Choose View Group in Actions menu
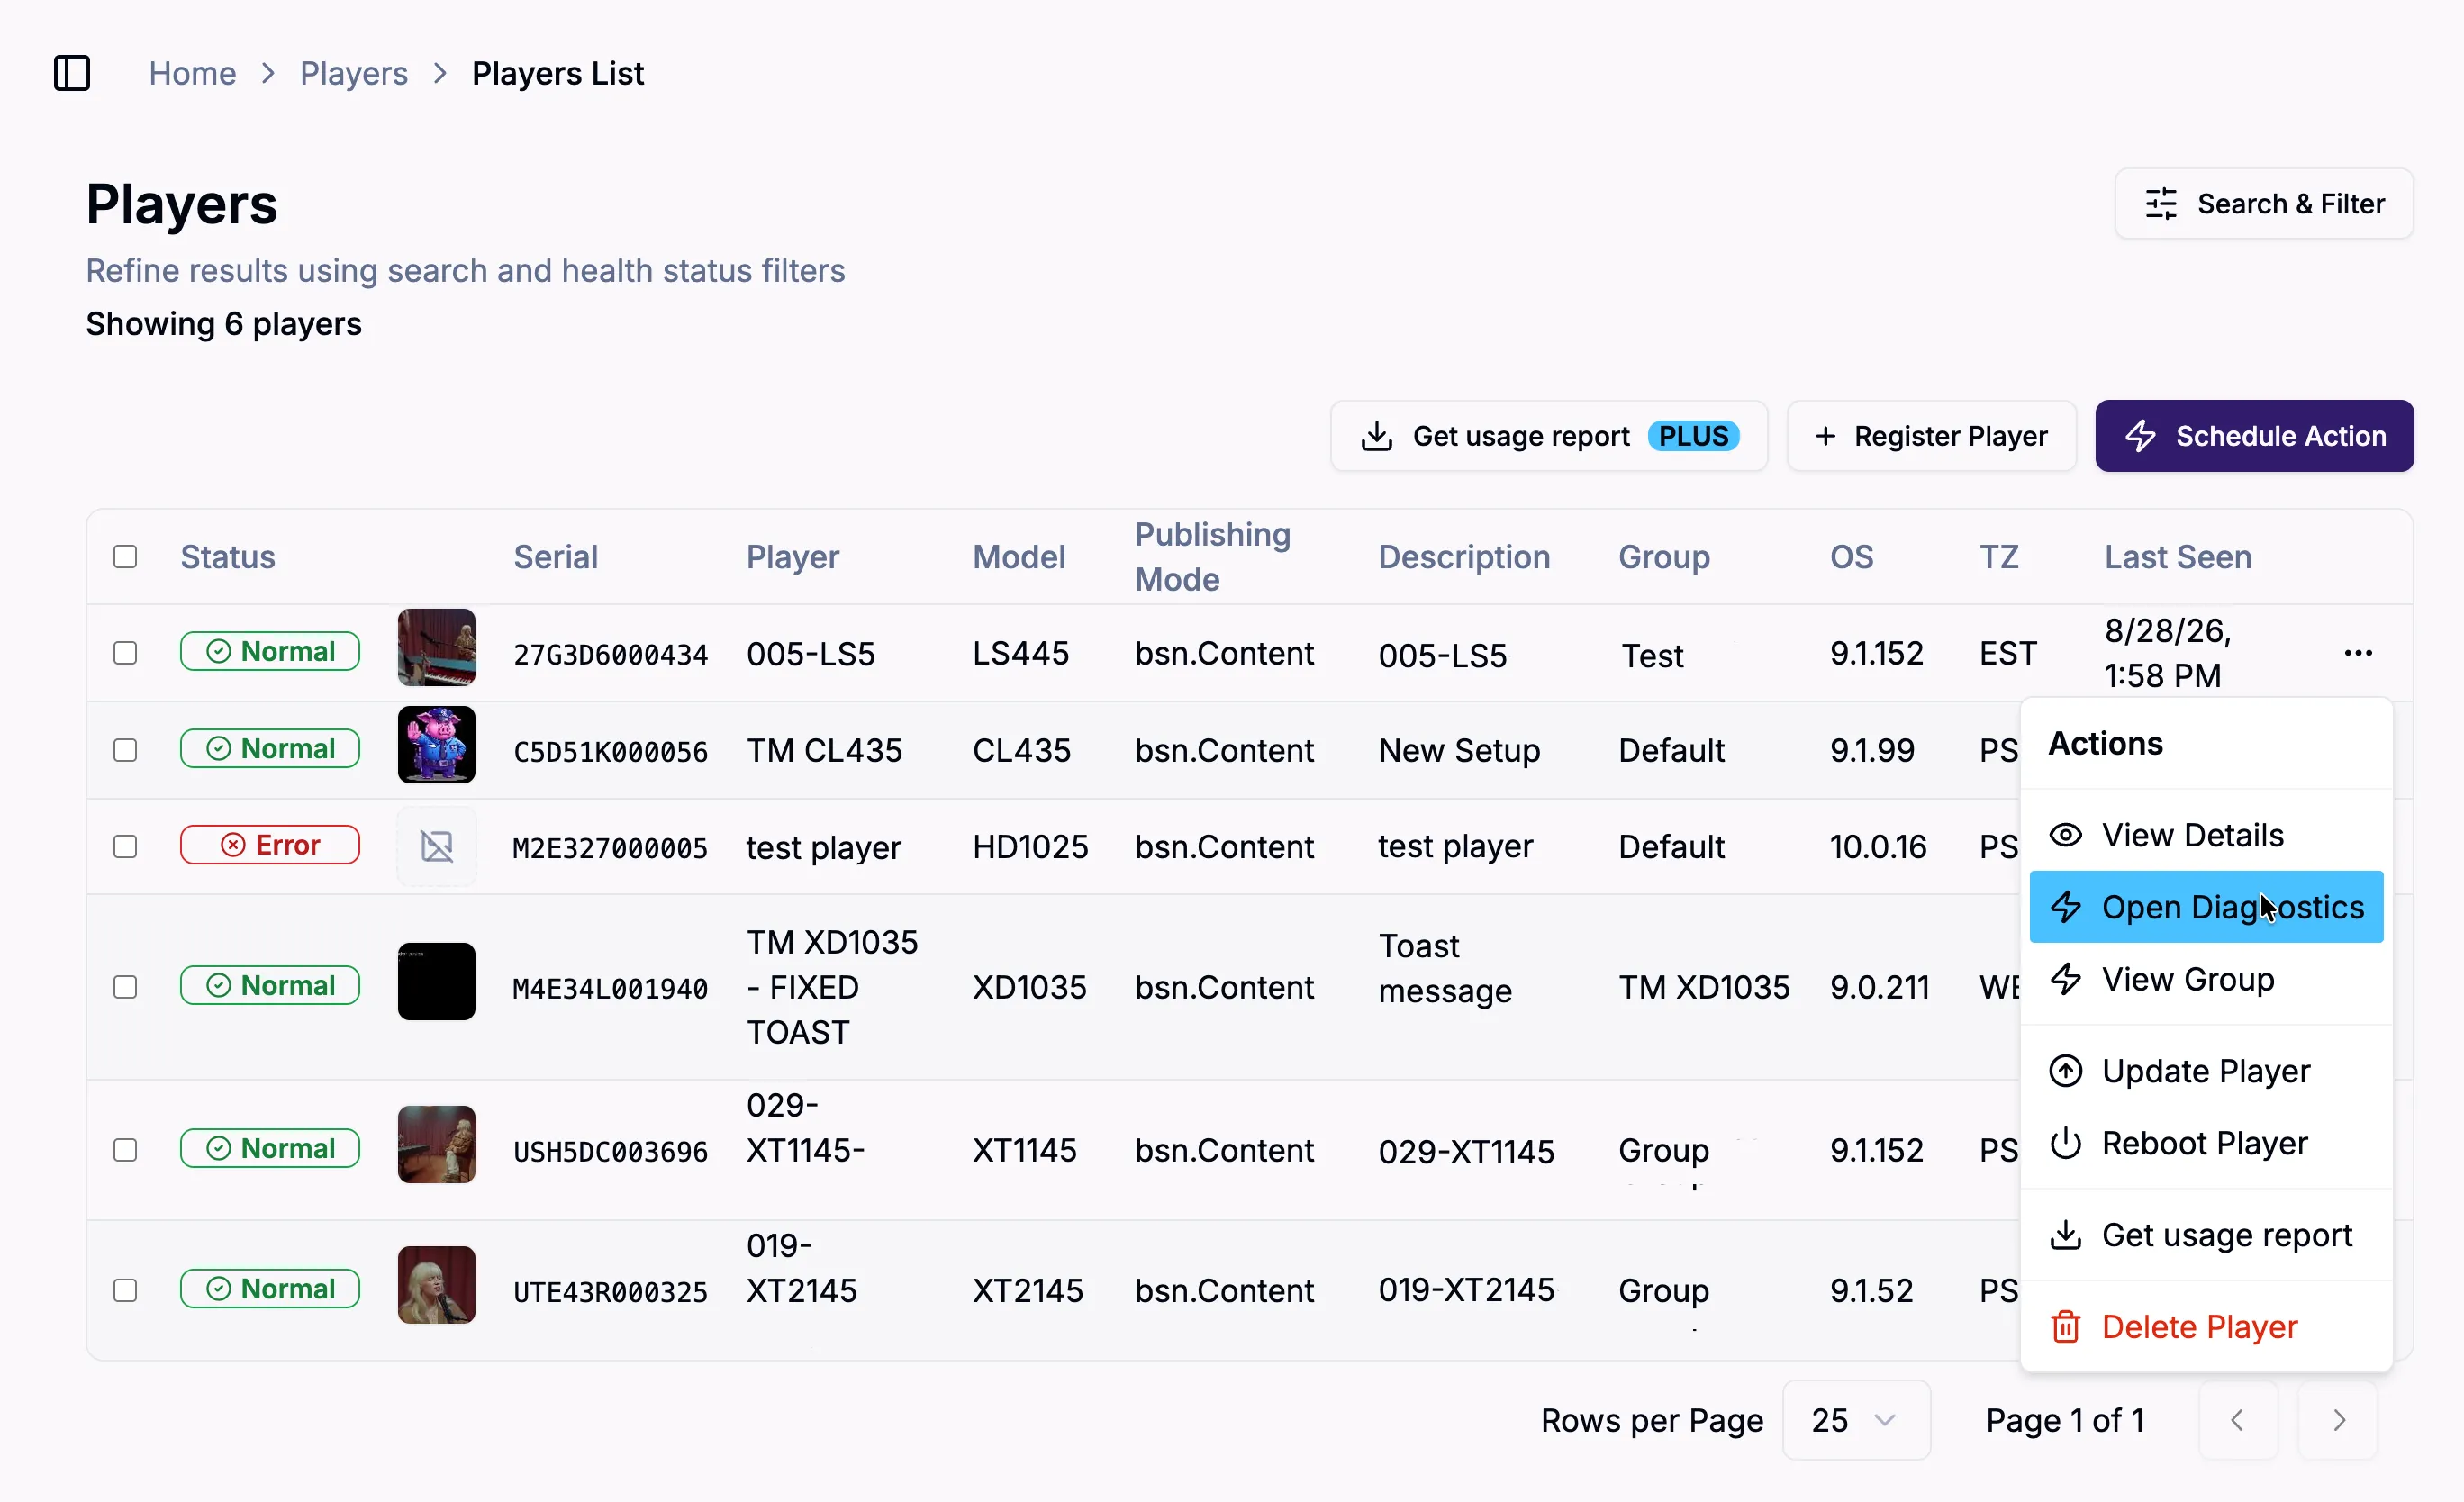 (x=2206, y=979)
